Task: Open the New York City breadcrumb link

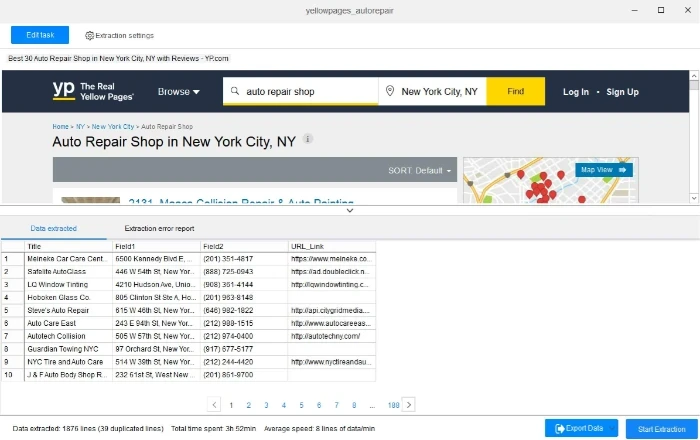Action: [x=112, y=127]
